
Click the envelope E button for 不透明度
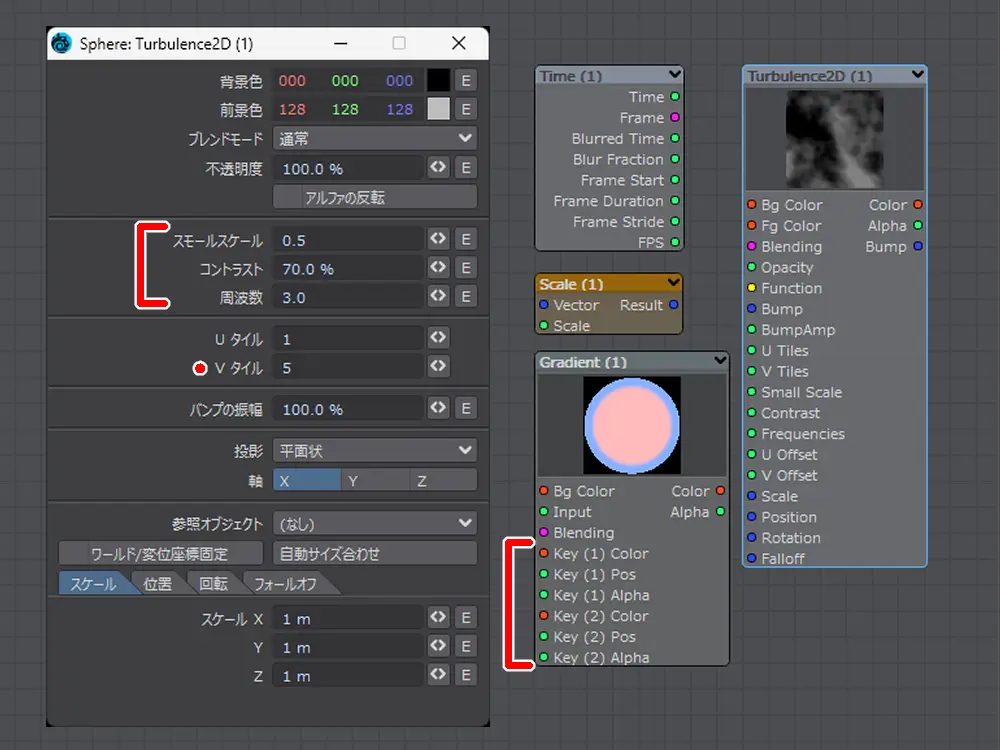(x=466, y=168)
